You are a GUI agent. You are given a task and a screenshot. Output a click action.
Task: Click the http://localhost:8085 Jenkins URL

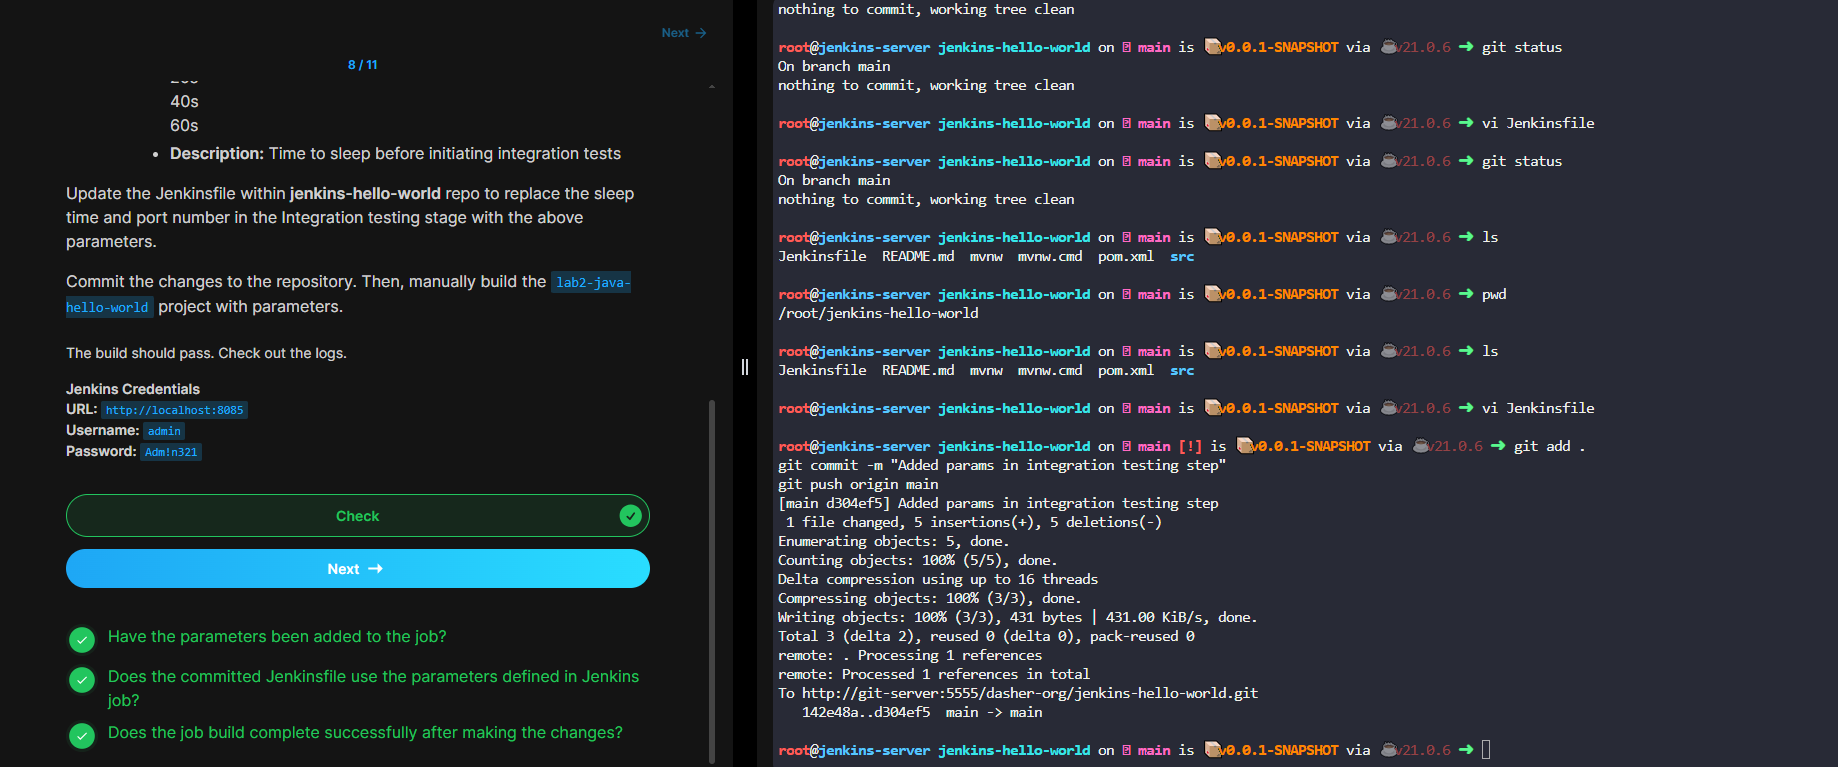[x=174, y=410]
